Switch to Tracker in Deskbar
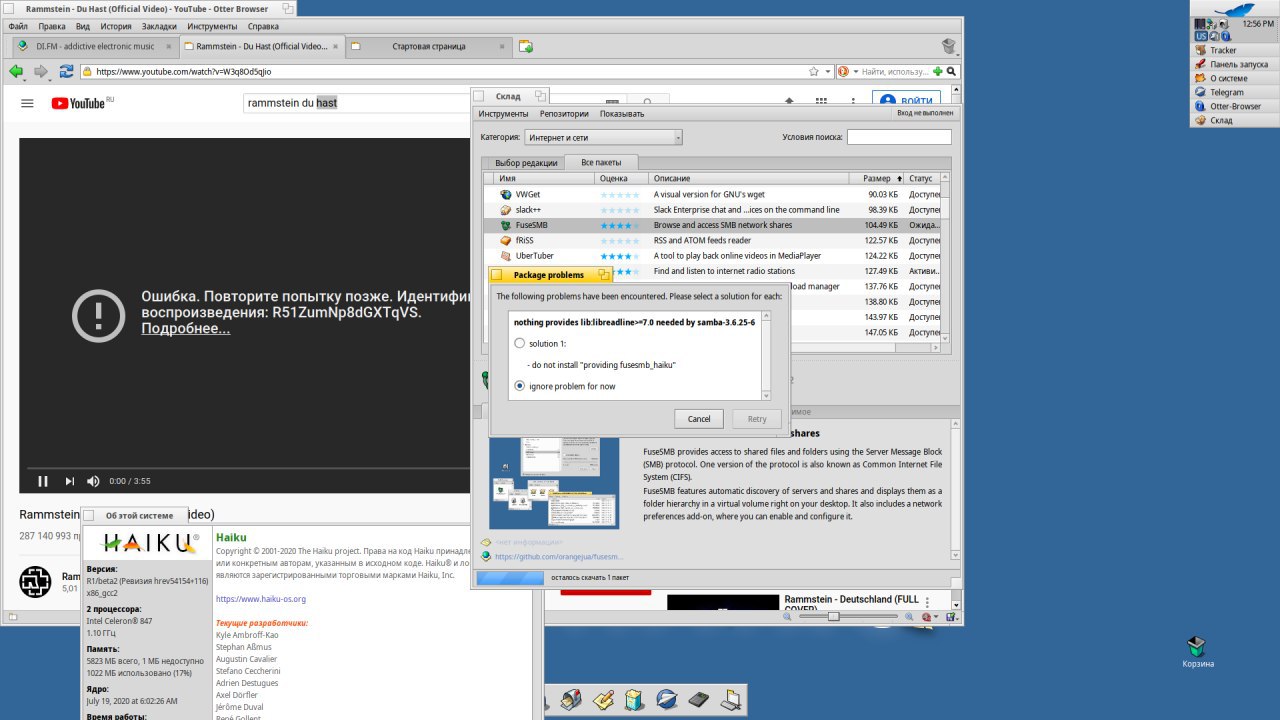The width and height of the screenshot is (1280, 720). [1236, 50]
